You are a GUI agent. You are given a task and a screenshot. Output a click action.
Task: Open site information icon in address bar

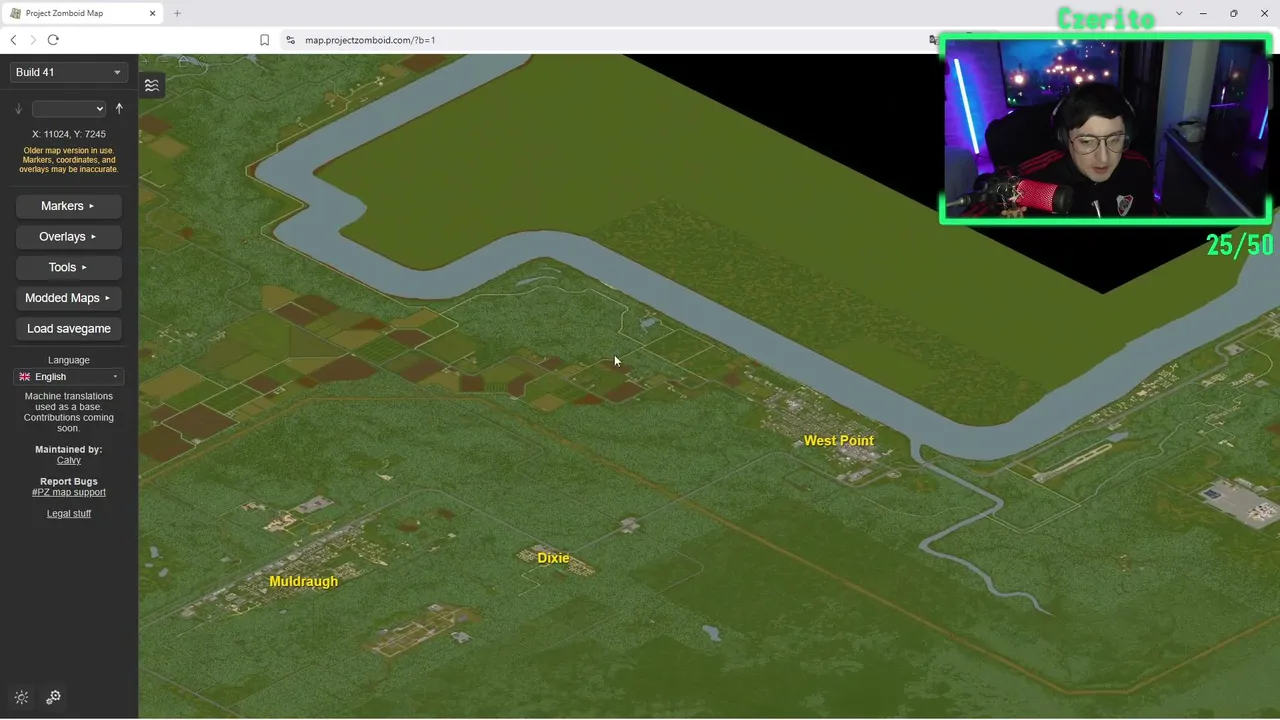point(290,40)
